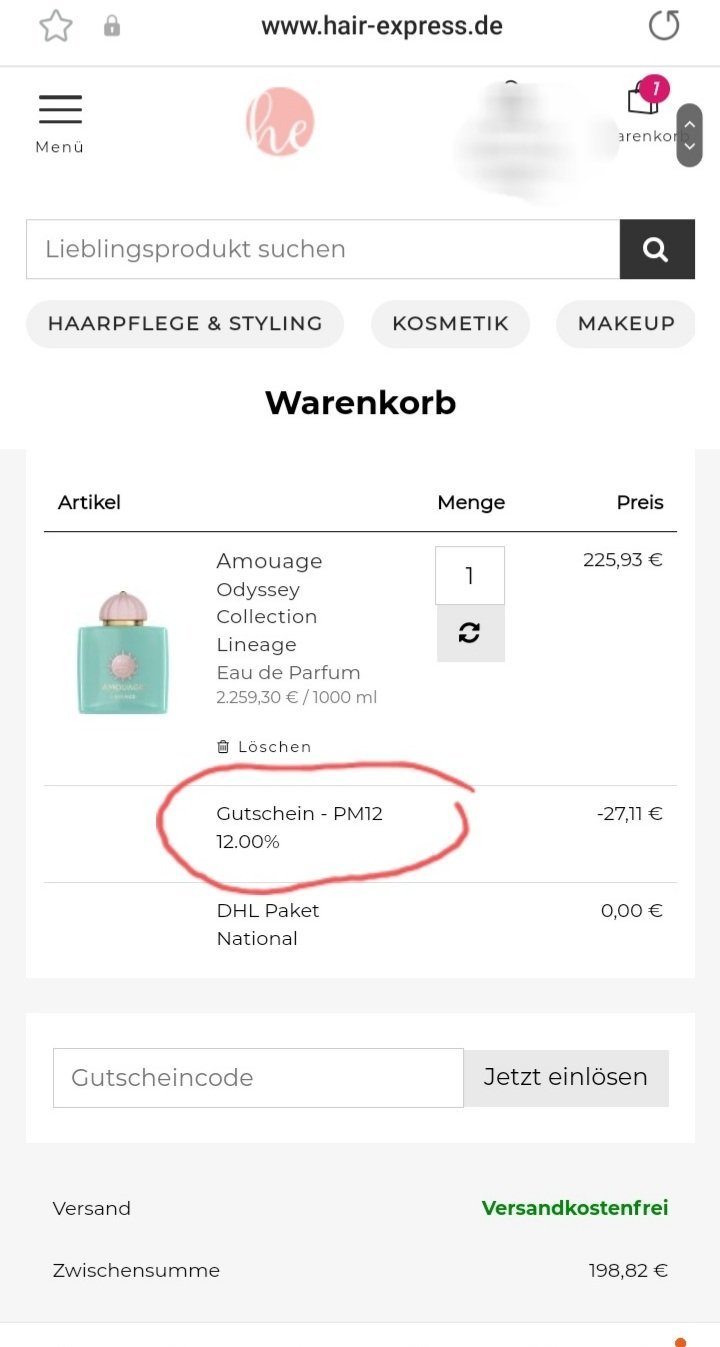720x1347 pixels.
Task: Update quantity with the refresh arrows button
Action: tap(470, 633)
